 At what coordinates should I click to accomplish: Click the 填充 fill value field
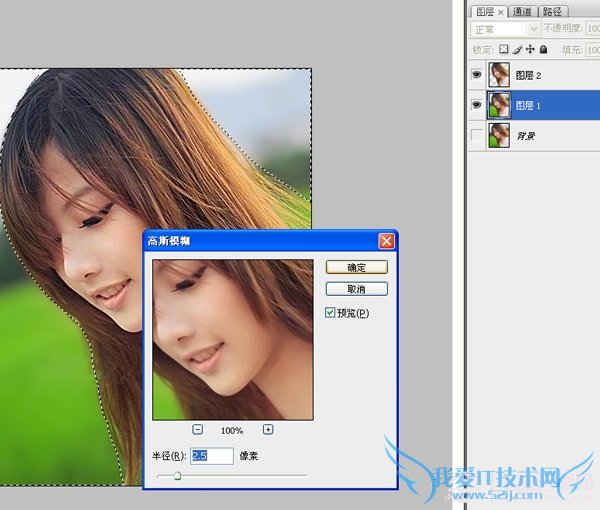tap(593, 50)
